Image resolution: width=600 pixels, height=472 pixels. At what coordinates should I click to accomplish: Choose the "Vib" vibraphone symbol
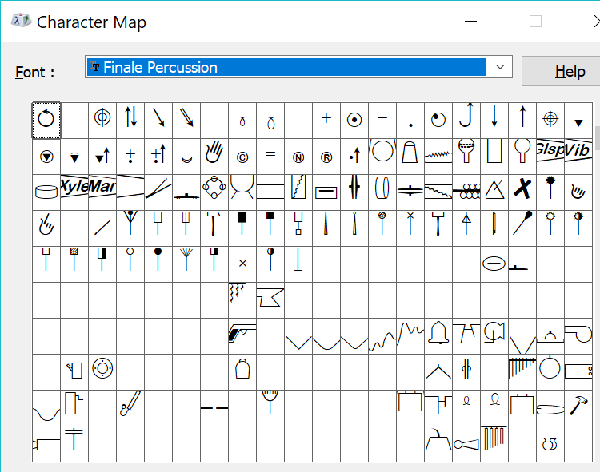[578, 150]
